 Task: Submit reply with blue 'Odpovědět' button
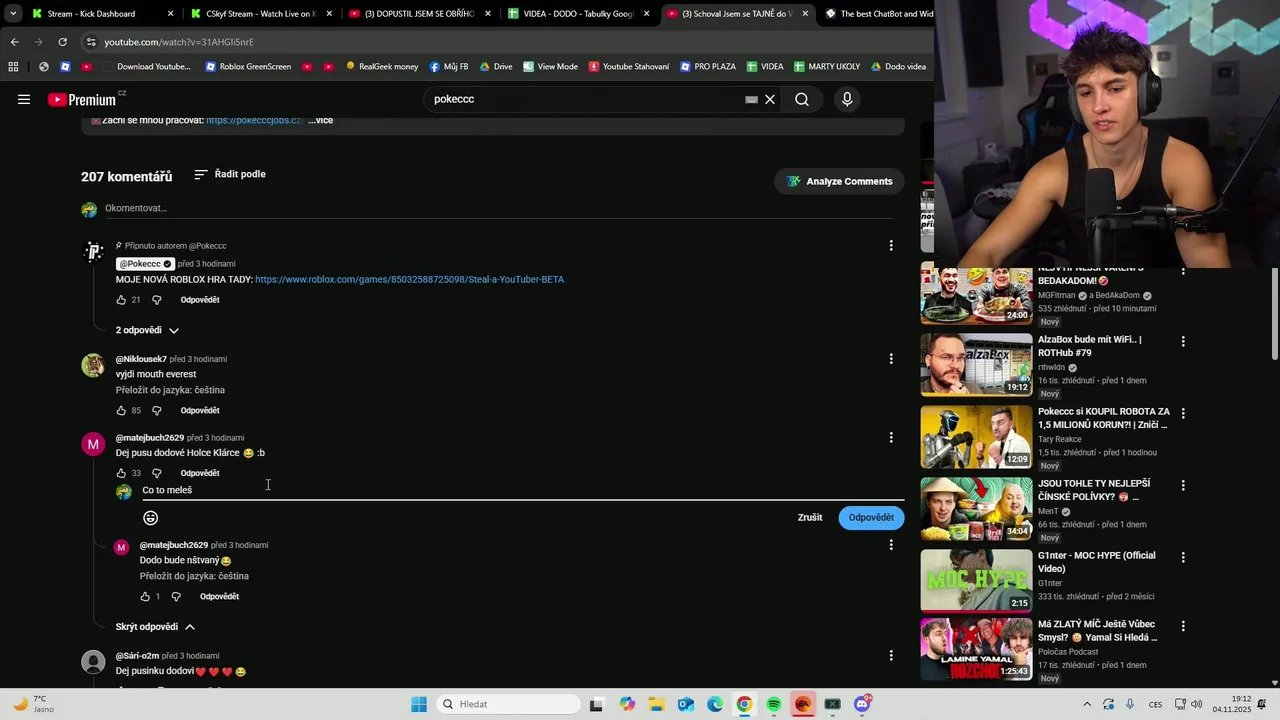click(871, 517)
